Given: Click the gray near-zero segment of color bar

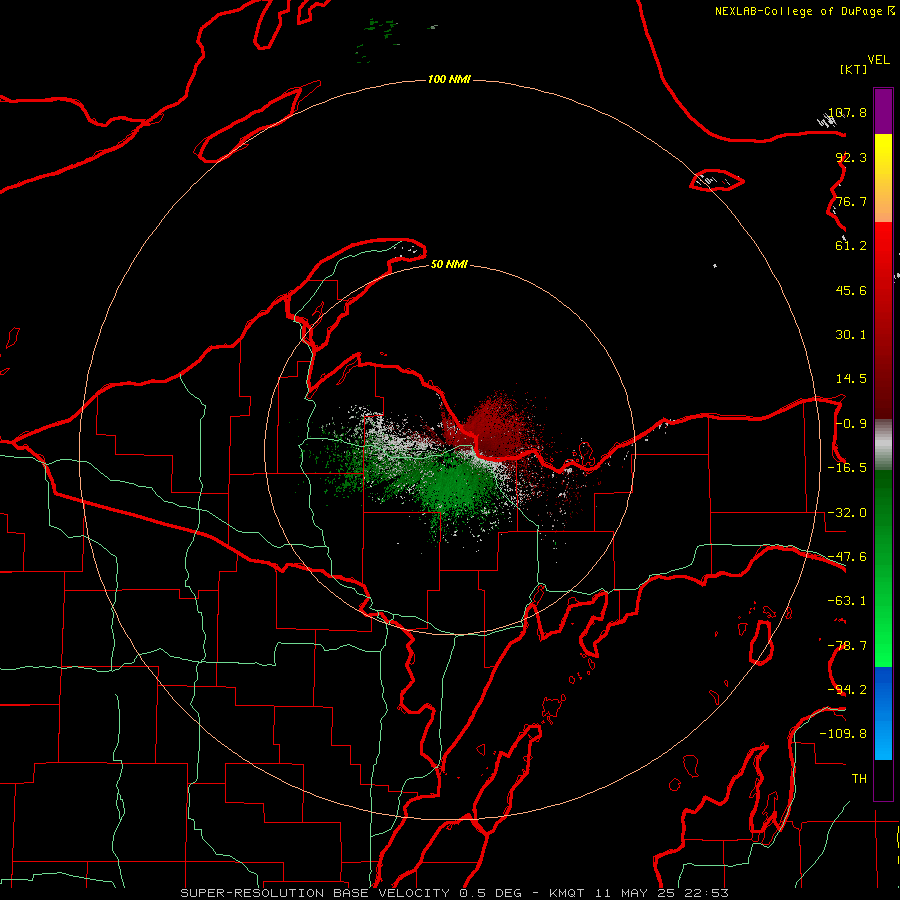Looking at the screenshot, I should pos(883,445).
